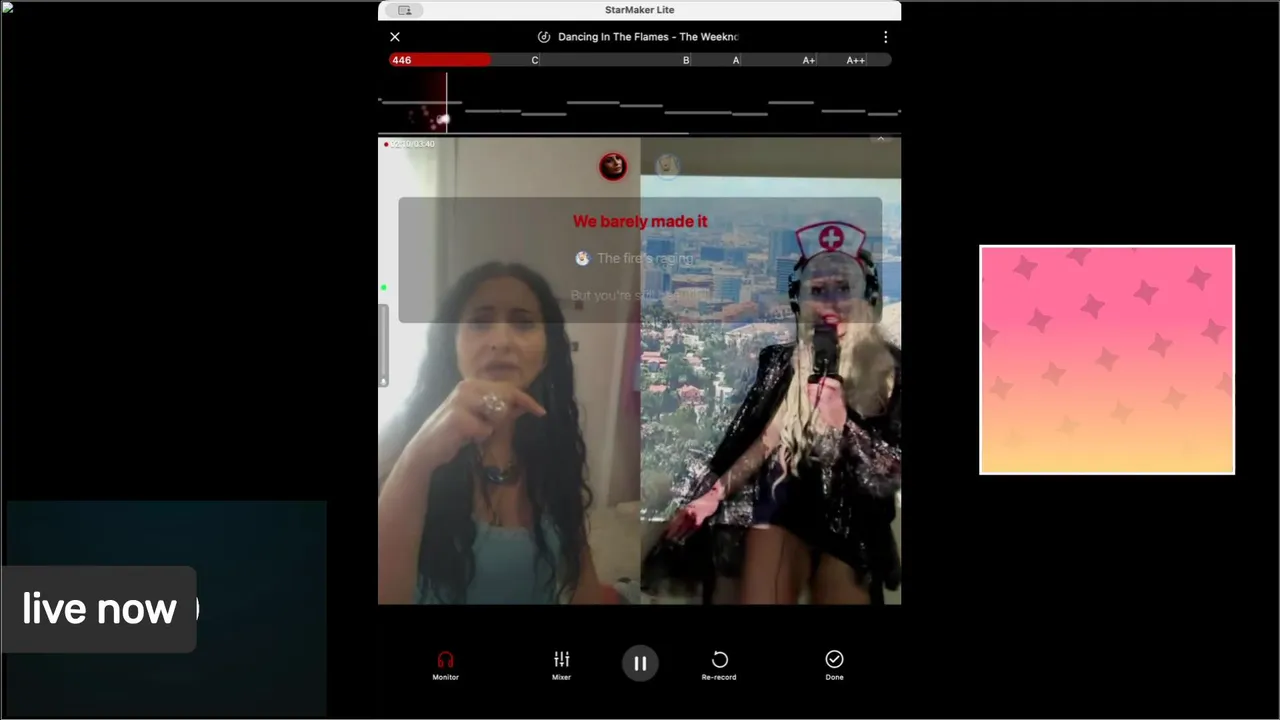Click the song disc icon beside the title
Screen dimensions: 1280x720
pyautogui.click(x=544, y=37)
